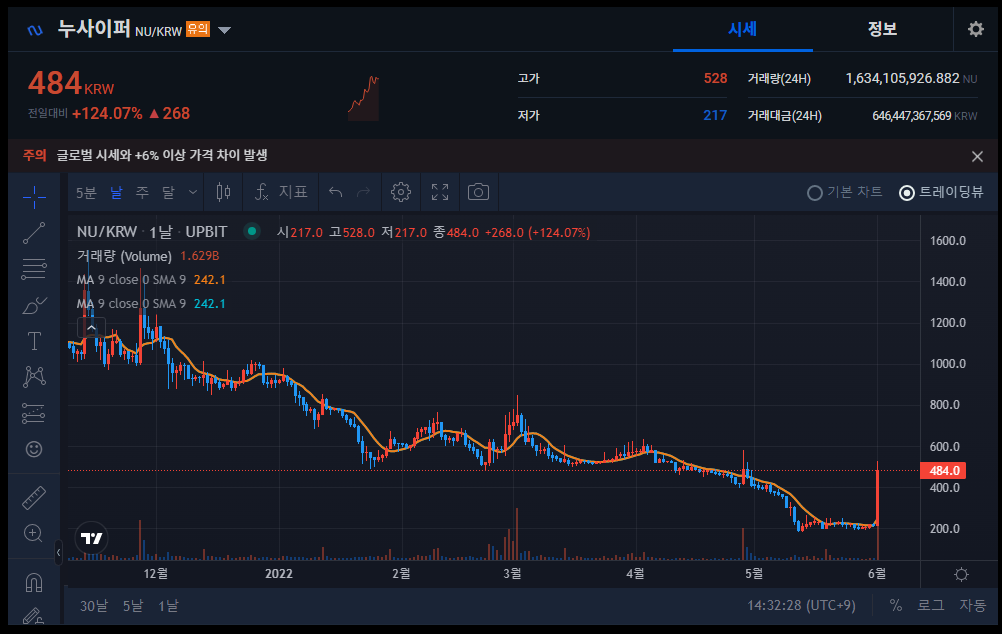Enter fullscreen chart mode
This screenshot has height=634, width=1002.
click(440, 192)
